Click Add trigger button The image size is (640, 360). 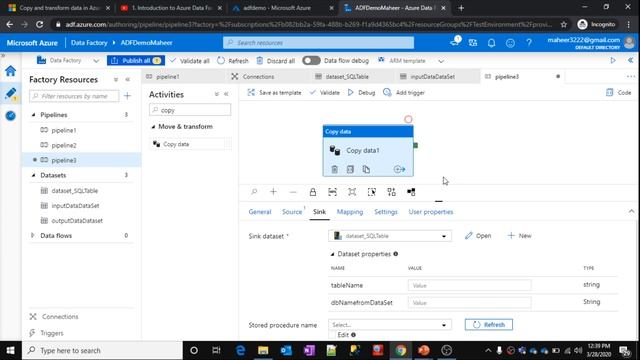click(x=404, y=93)
